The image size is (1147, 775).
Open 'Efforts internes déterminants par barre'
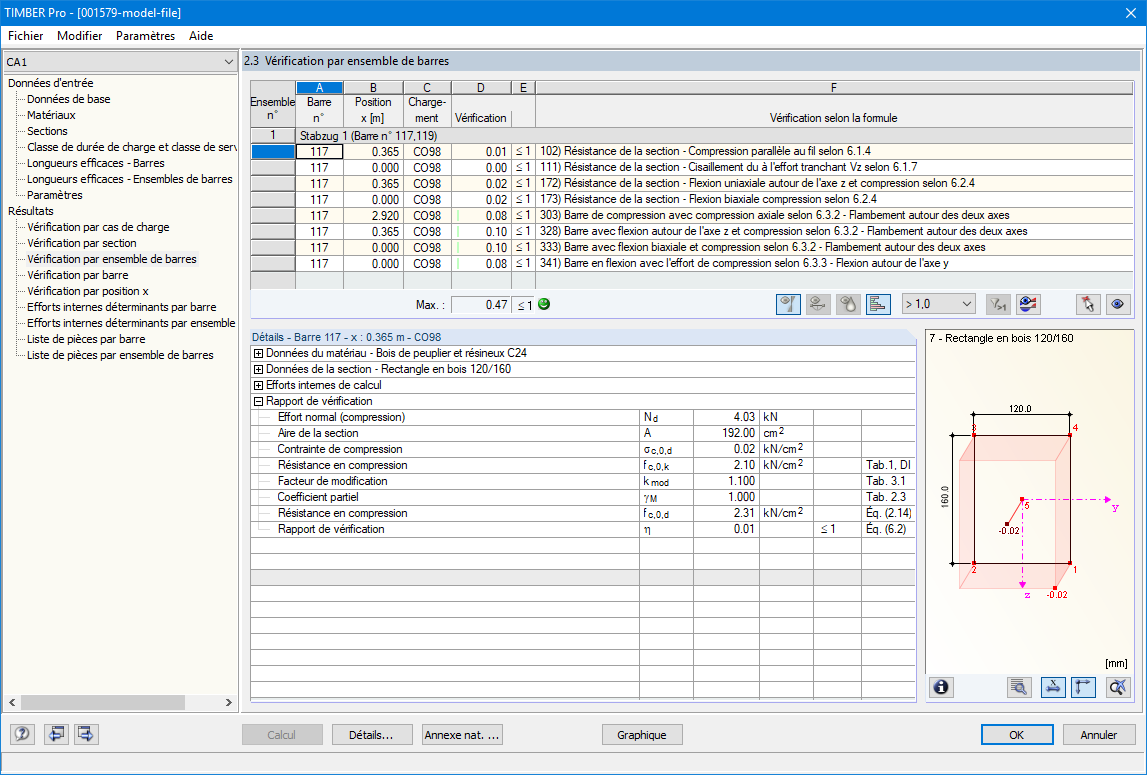coord(121,307)
